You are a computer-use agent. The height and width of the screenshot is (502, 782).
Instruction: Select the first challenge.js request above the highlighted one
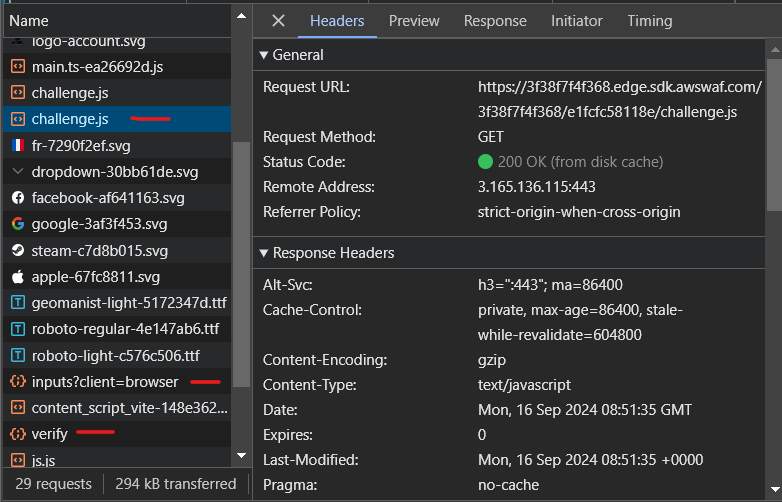117,93
